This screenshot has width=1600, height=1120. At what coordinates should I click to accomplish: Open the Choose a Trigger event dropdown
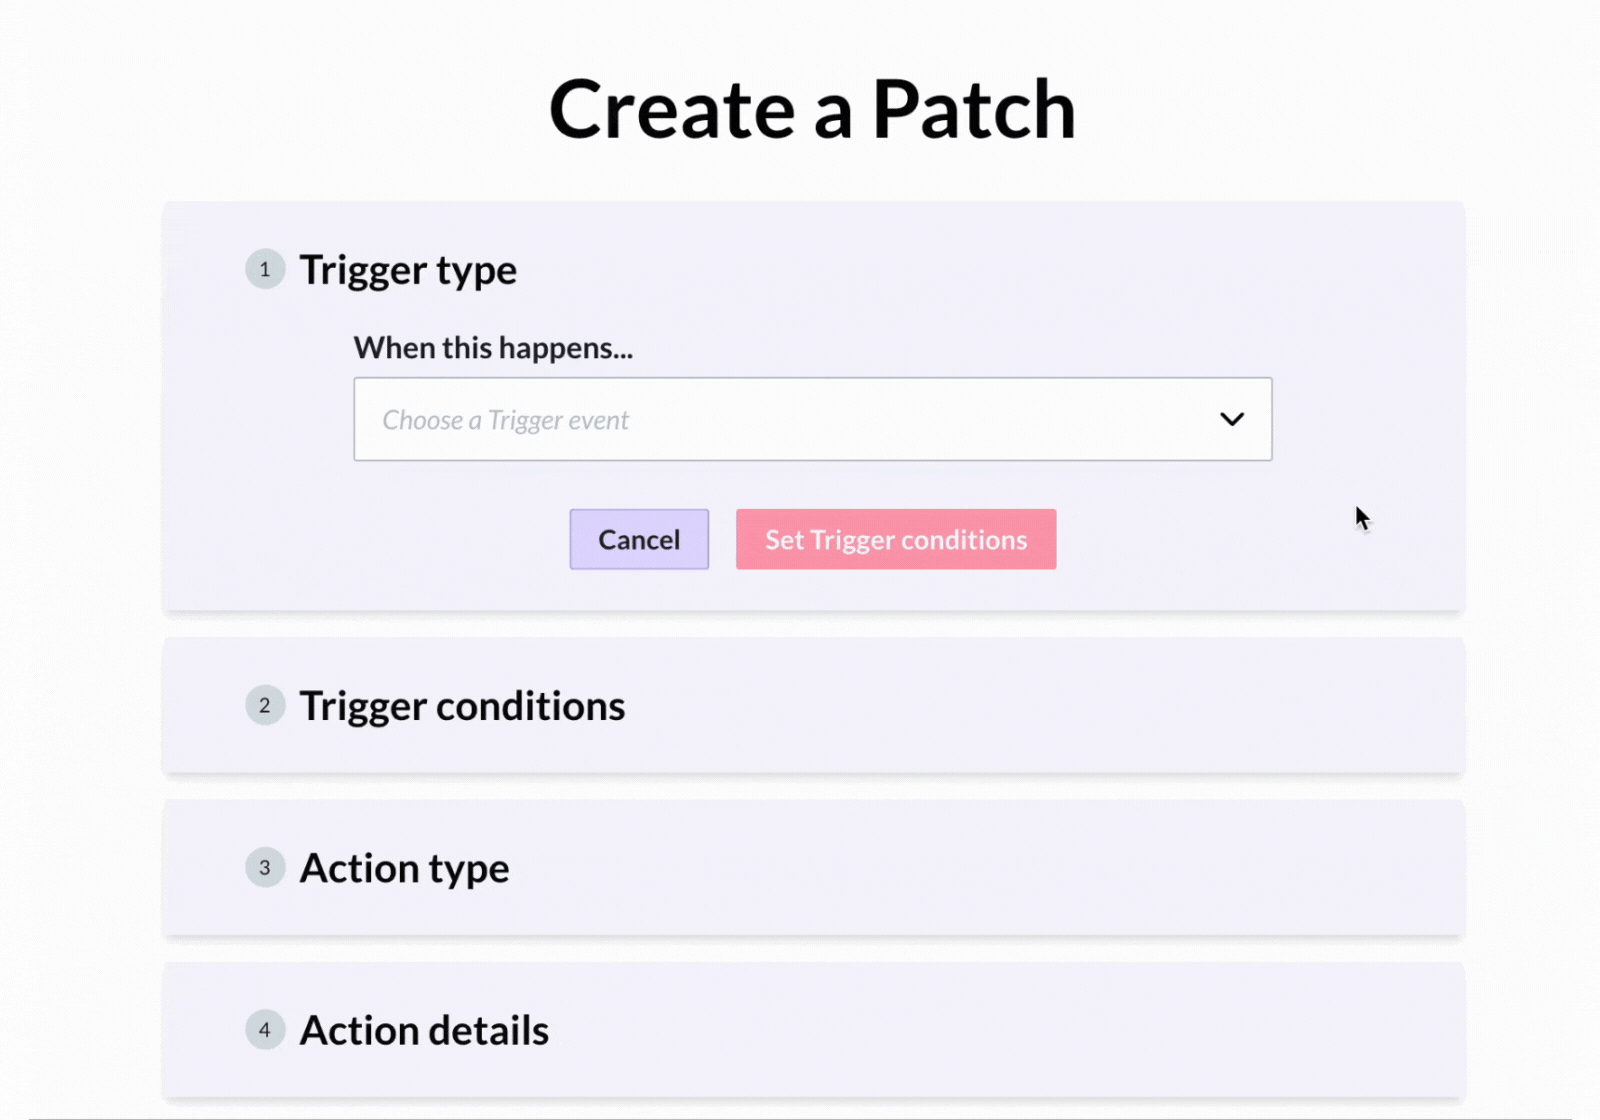point(812,419)
